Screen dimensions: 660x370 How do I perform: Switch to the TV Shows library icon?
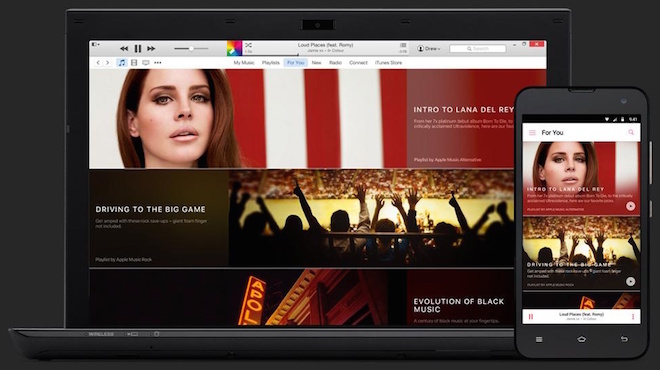coord(146,63)
